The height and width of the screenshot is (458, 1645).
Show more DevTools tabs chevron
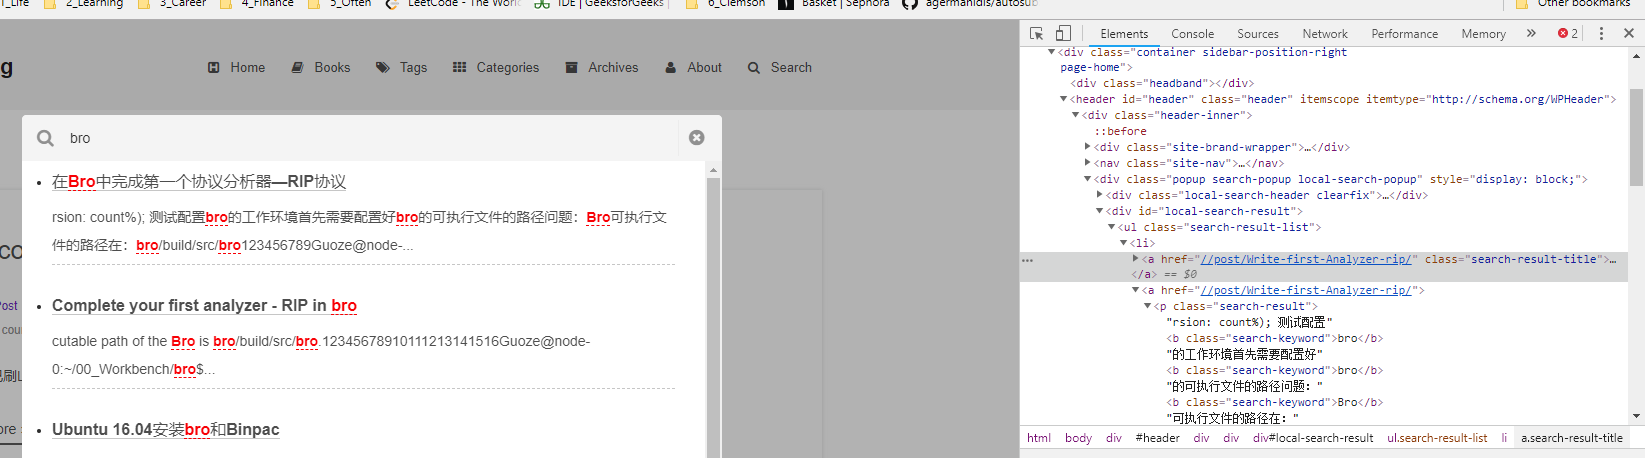tap(1531, 33)
